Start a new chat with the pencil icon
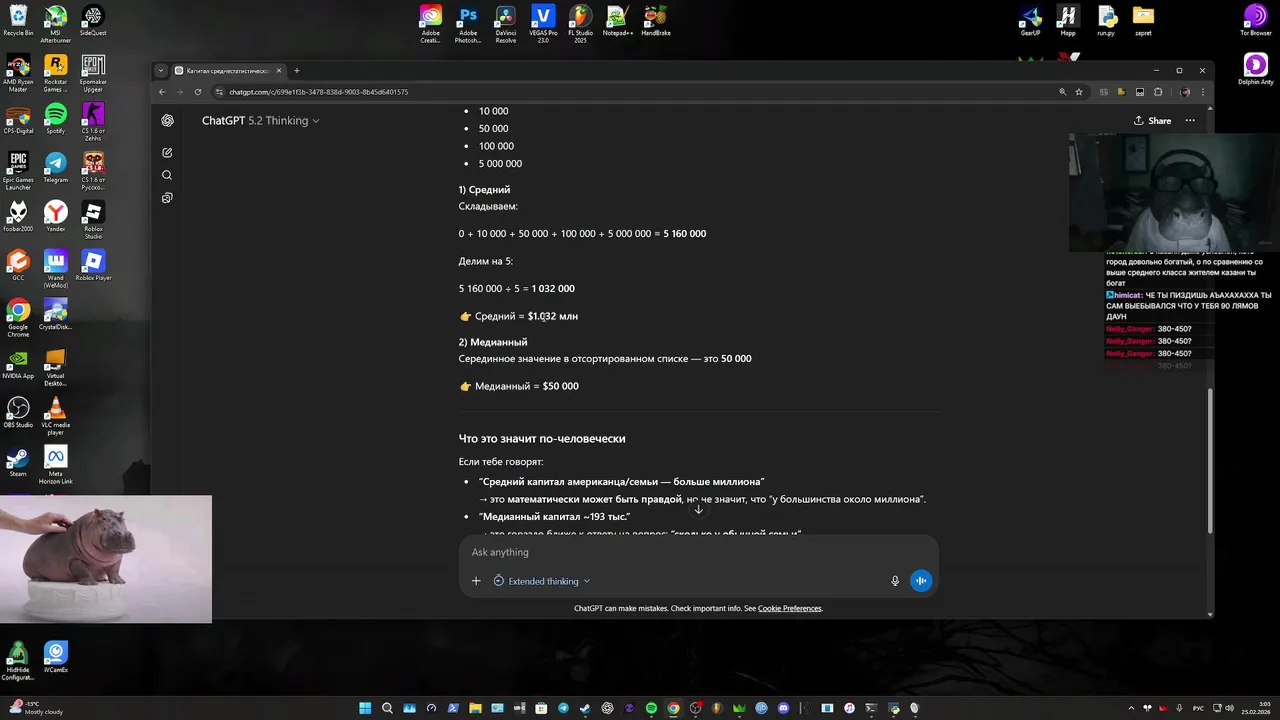 coord(167,153)
